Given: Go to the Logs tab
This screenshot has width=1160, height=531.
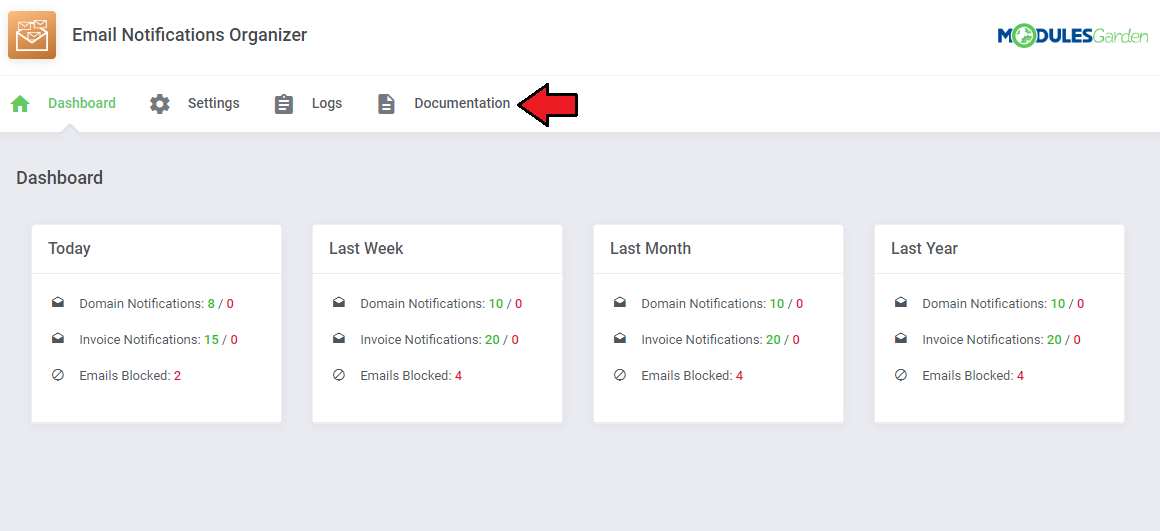Looking at the screenshot, I should tap(326, 104).
